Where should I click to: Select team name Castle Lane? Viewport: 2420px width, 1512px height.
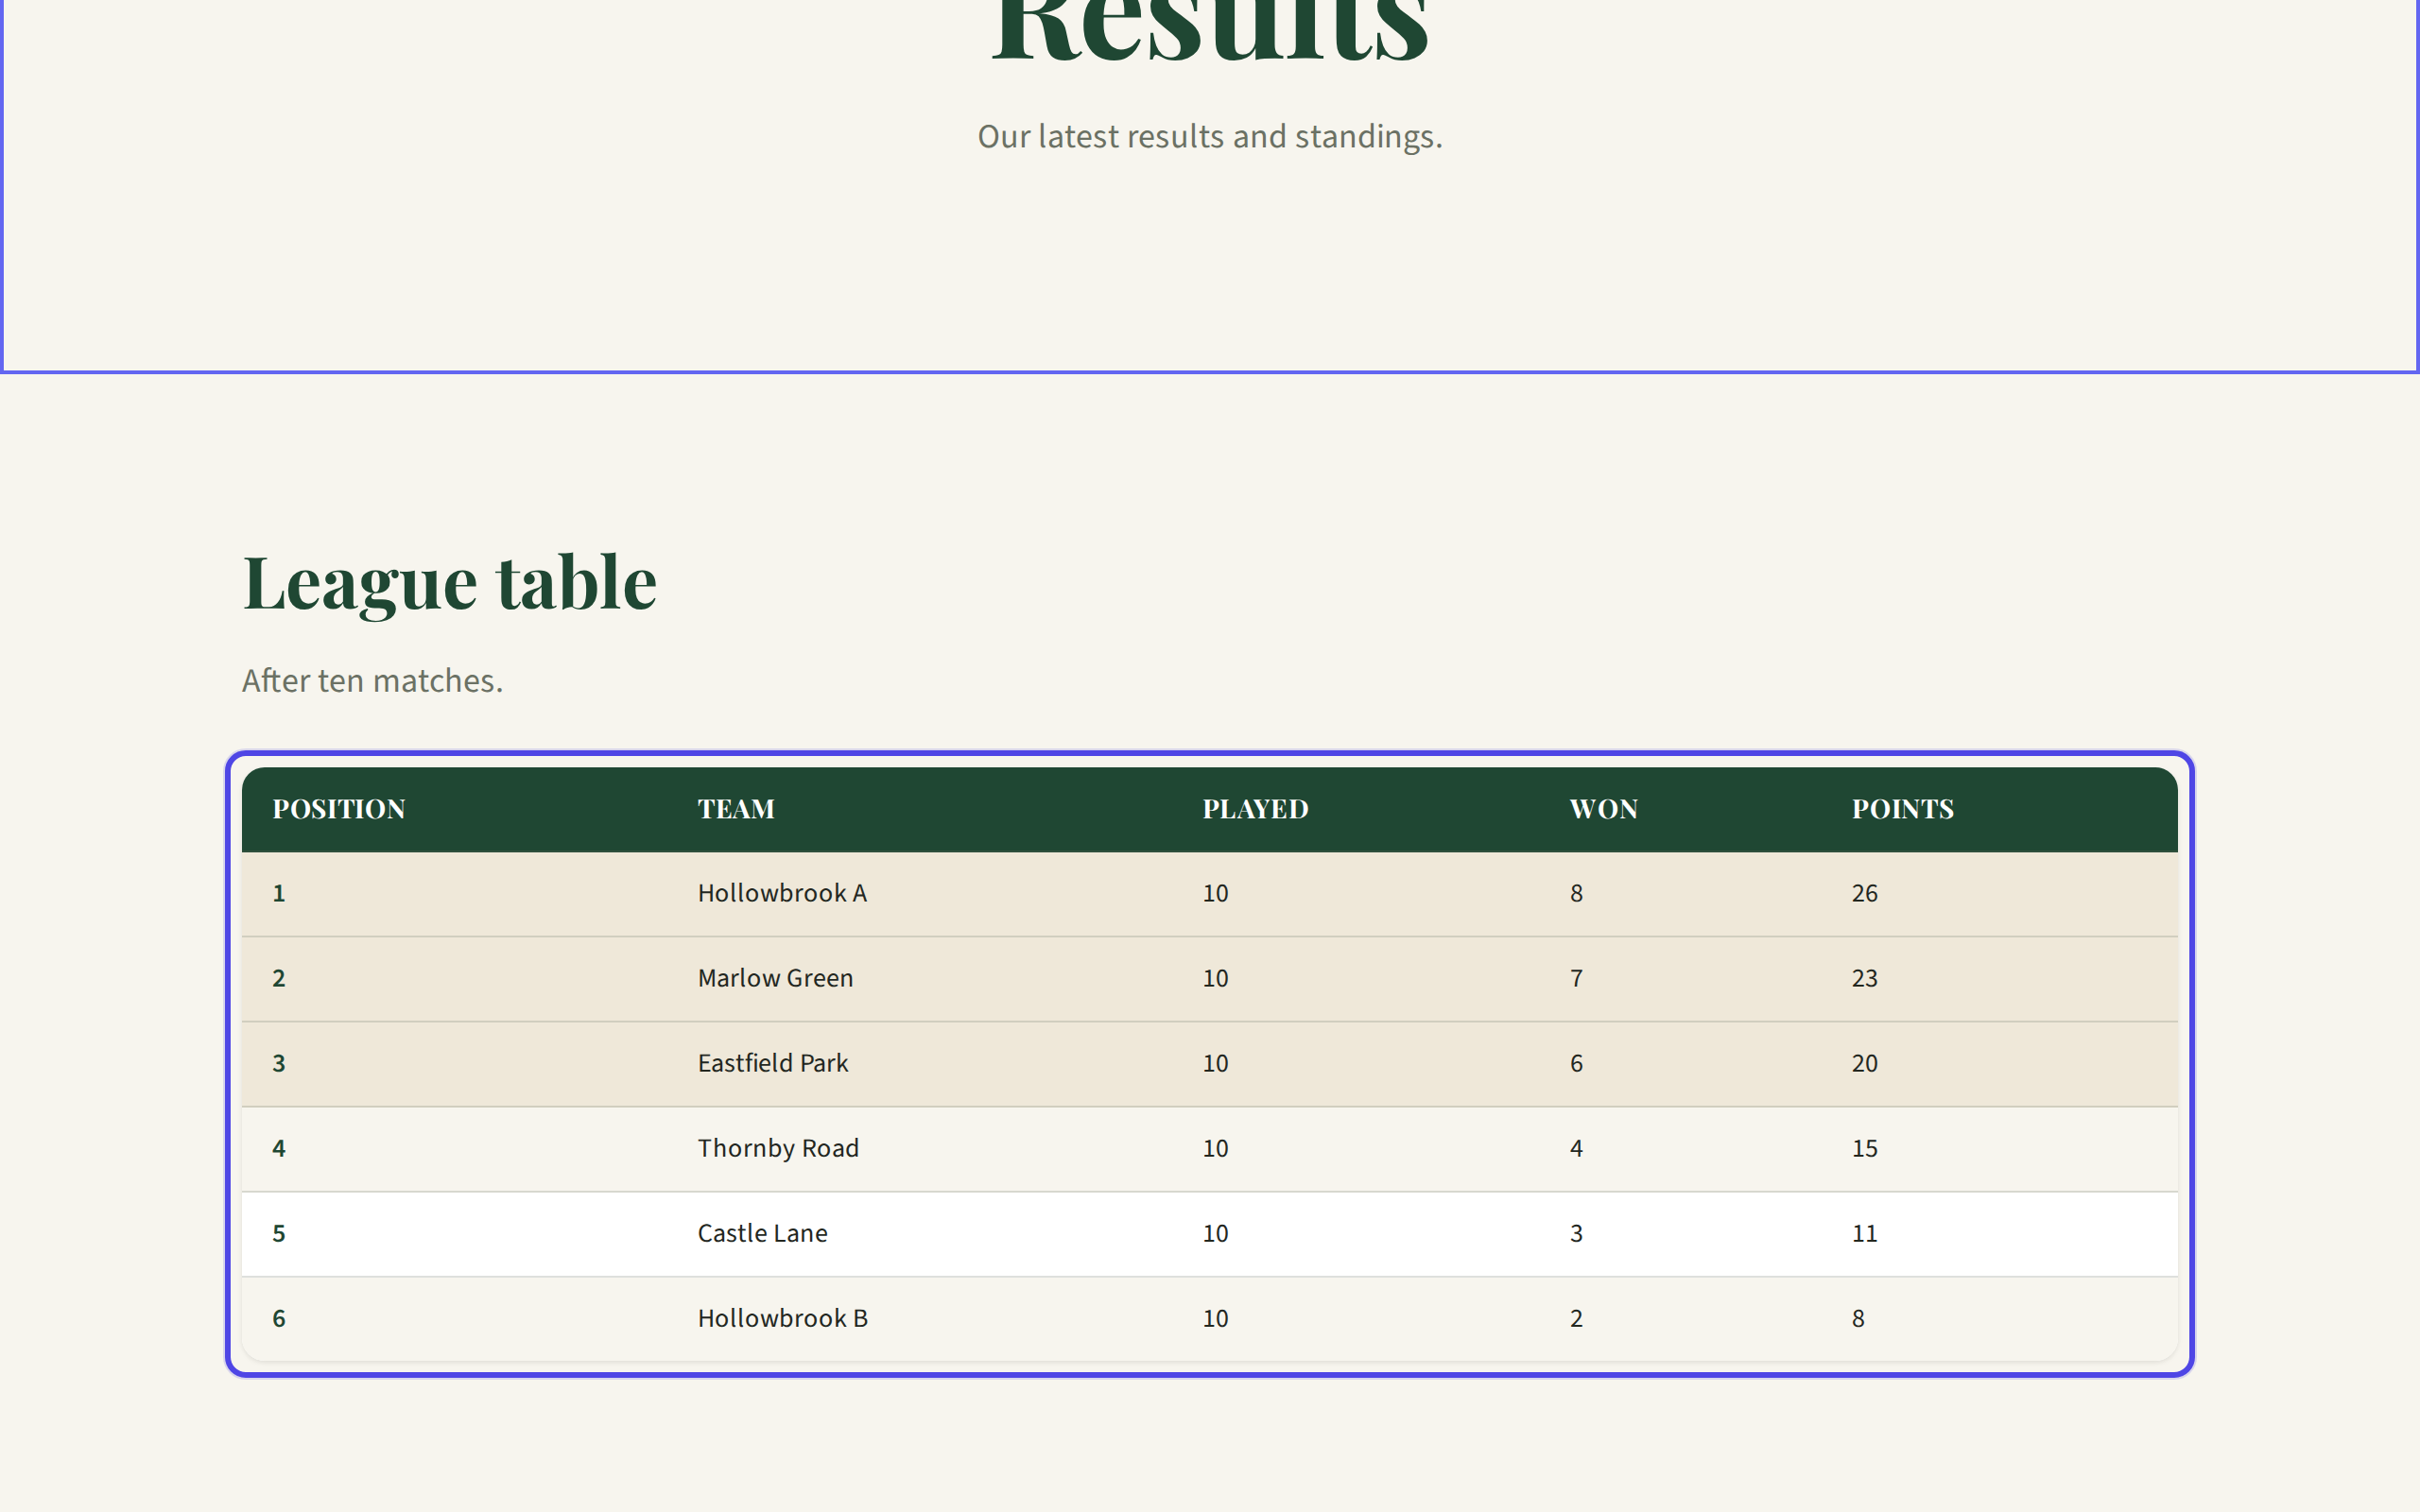[762, 1233]
